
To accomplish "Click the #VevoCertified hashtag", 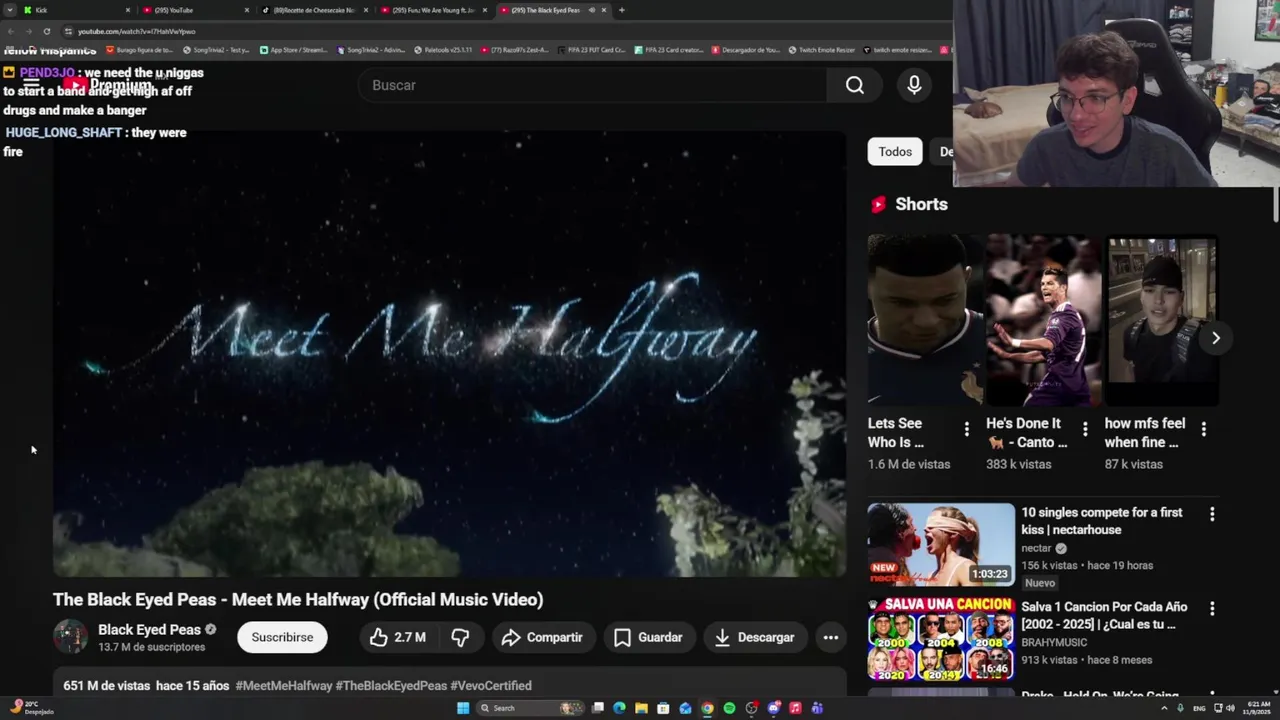I will tap(491, 686).
